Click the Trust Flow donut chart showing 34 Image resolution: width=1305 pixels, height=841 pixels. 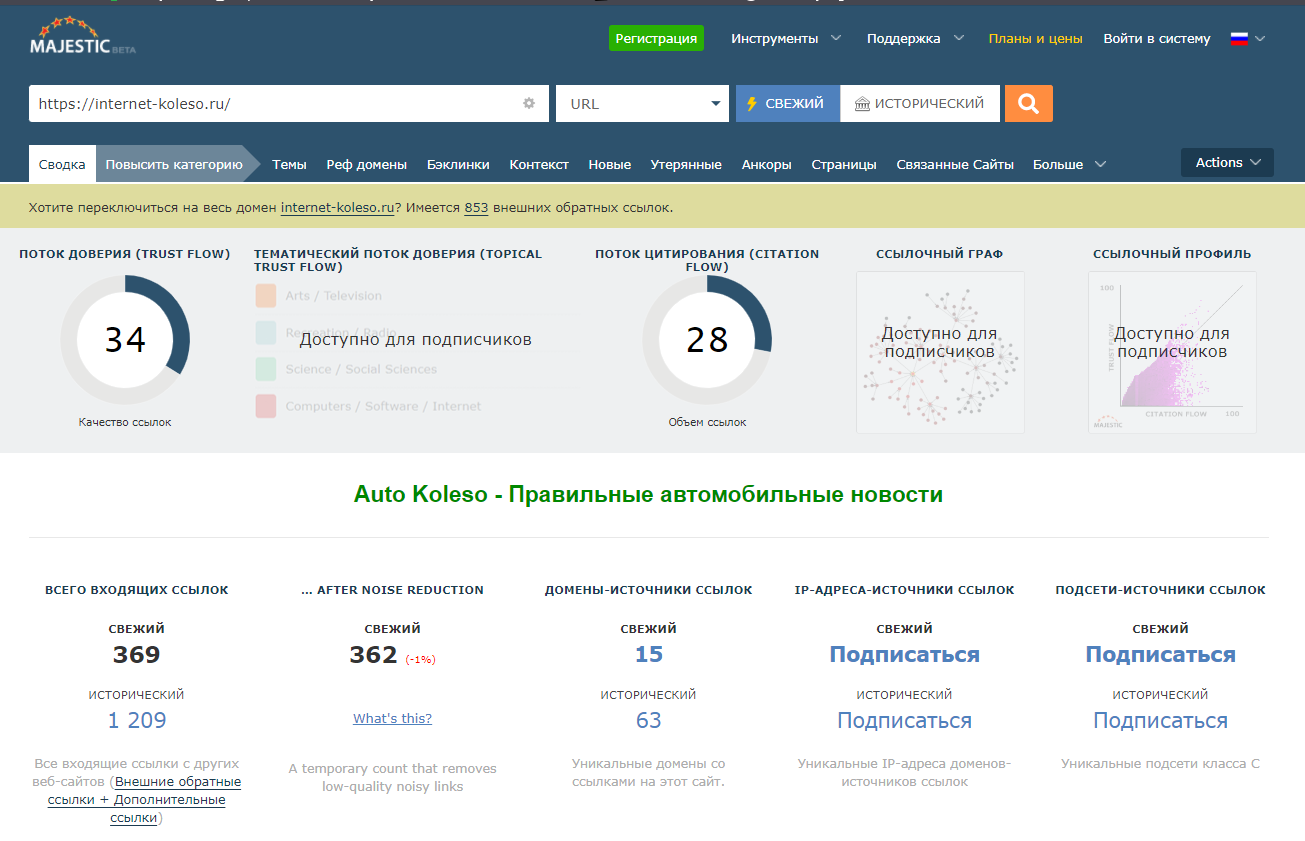[125, 340]
